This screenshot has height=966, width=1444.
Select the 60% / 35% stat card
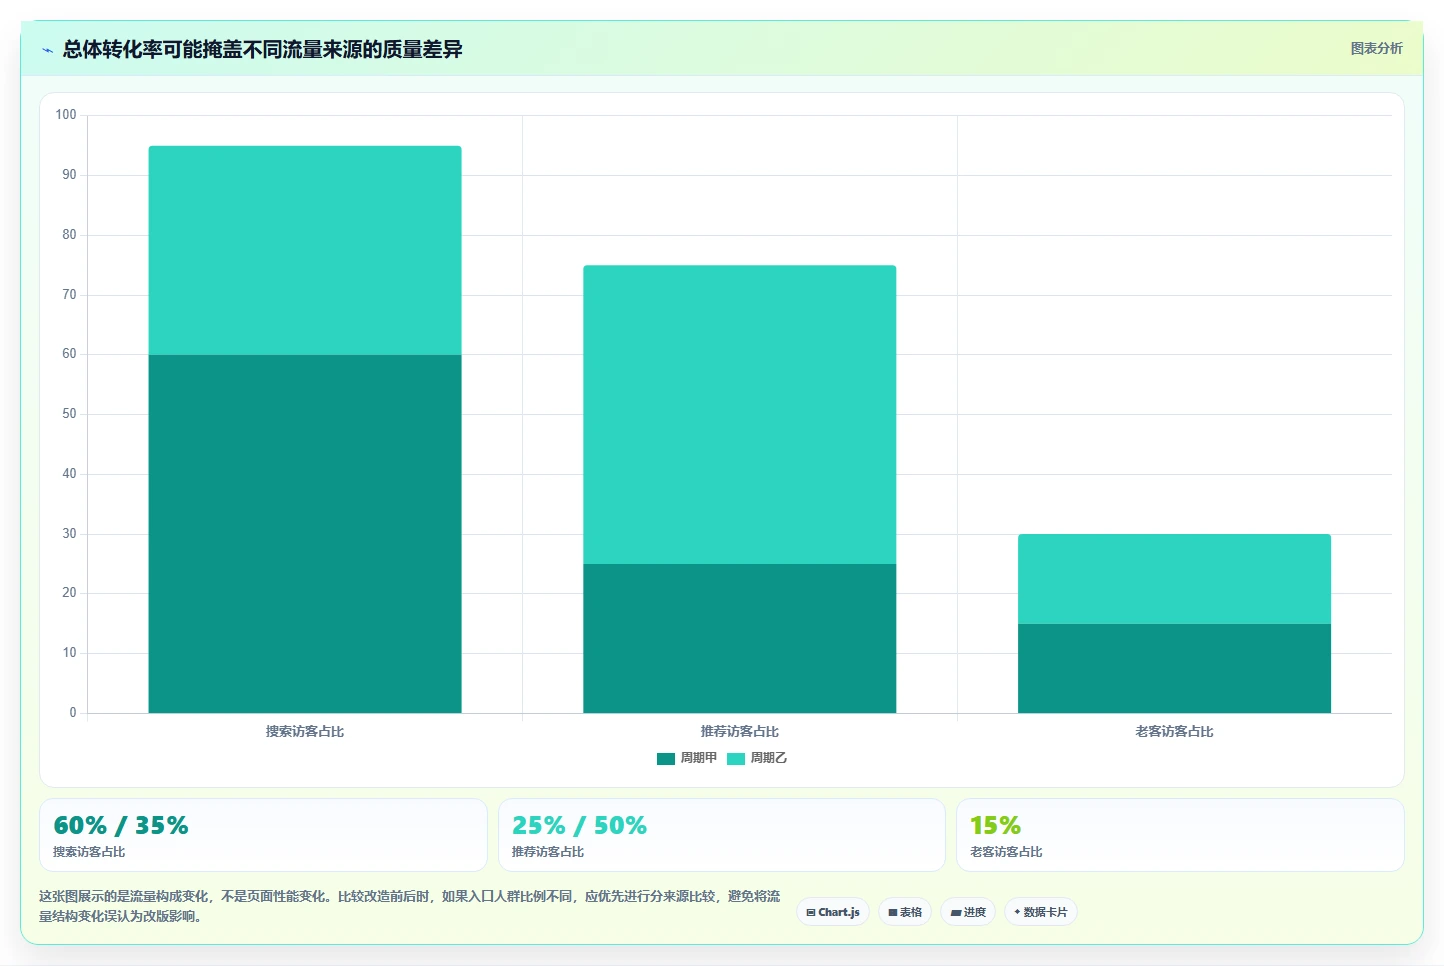[263, 835]
